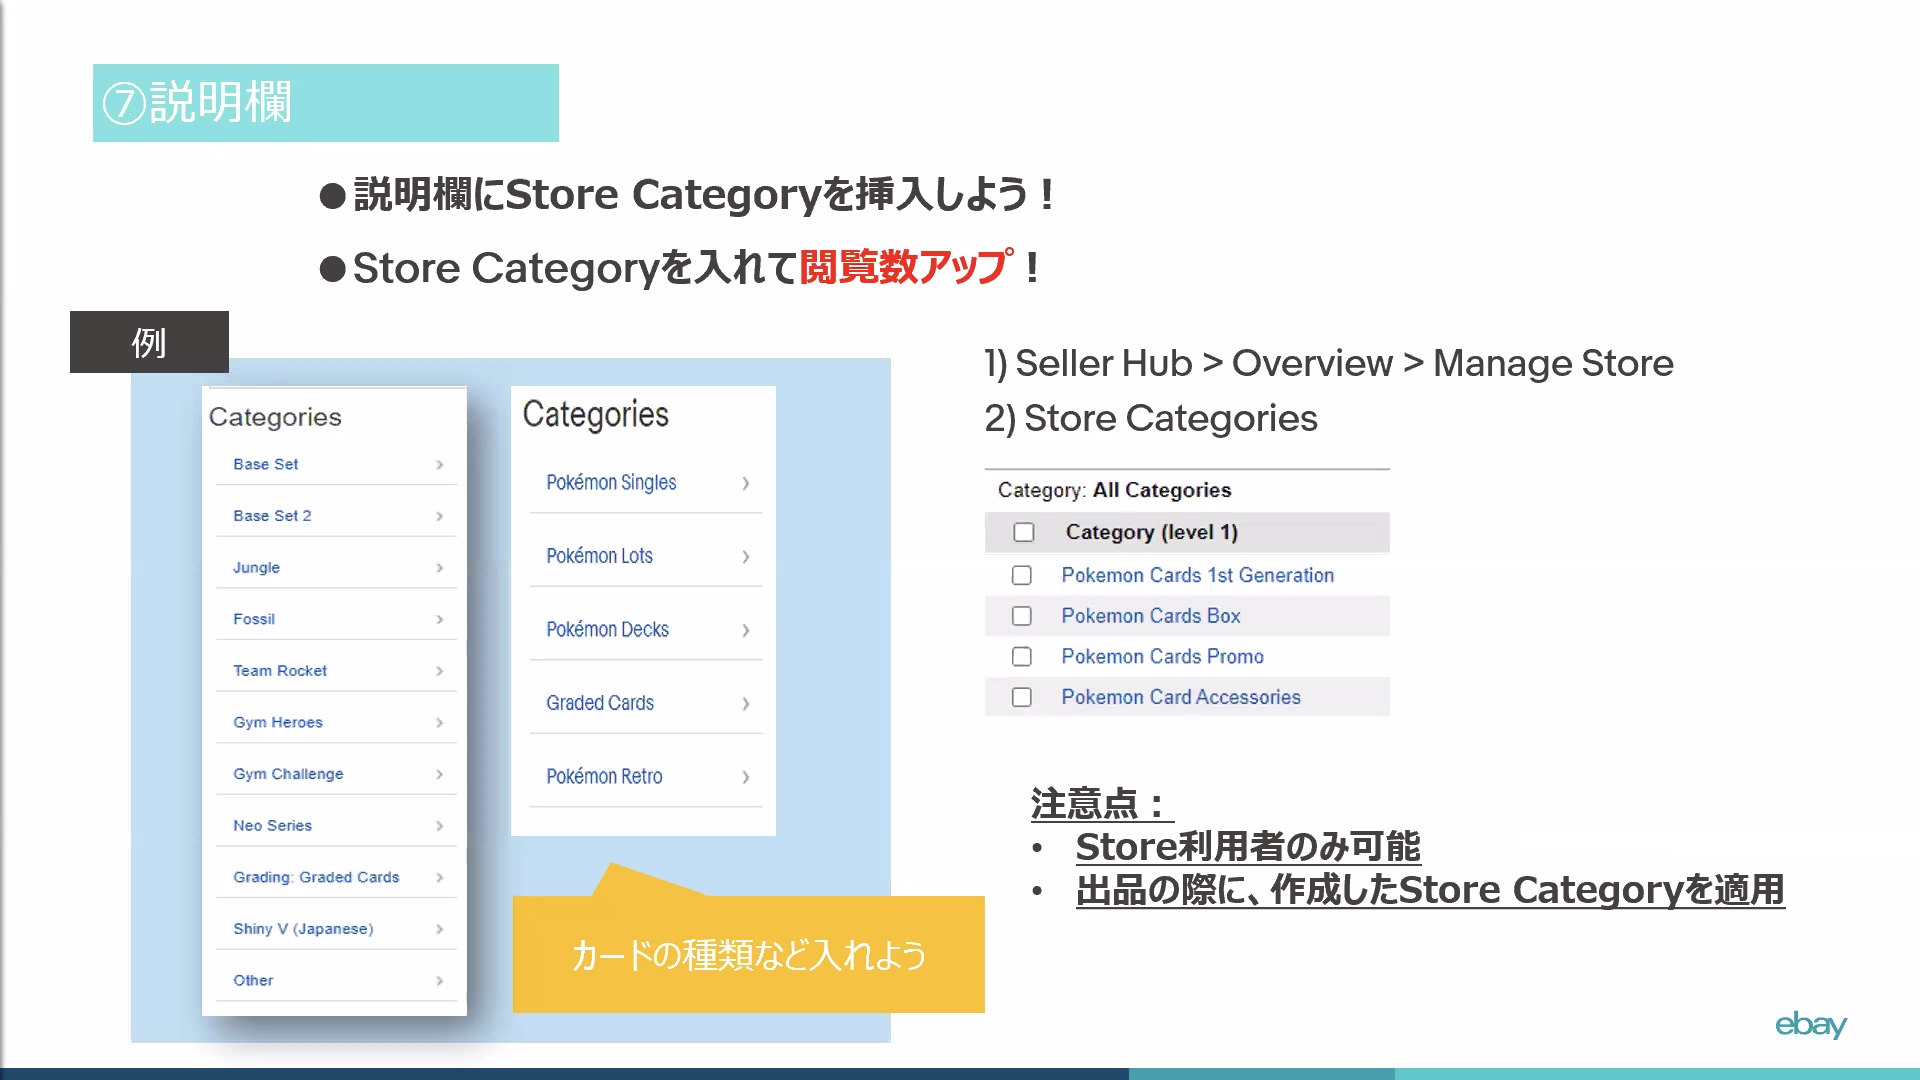Viewport: 1920px width, 1080px height.
Task: Click the arrow beside Pokémon Retro
Action: (745, 777)
